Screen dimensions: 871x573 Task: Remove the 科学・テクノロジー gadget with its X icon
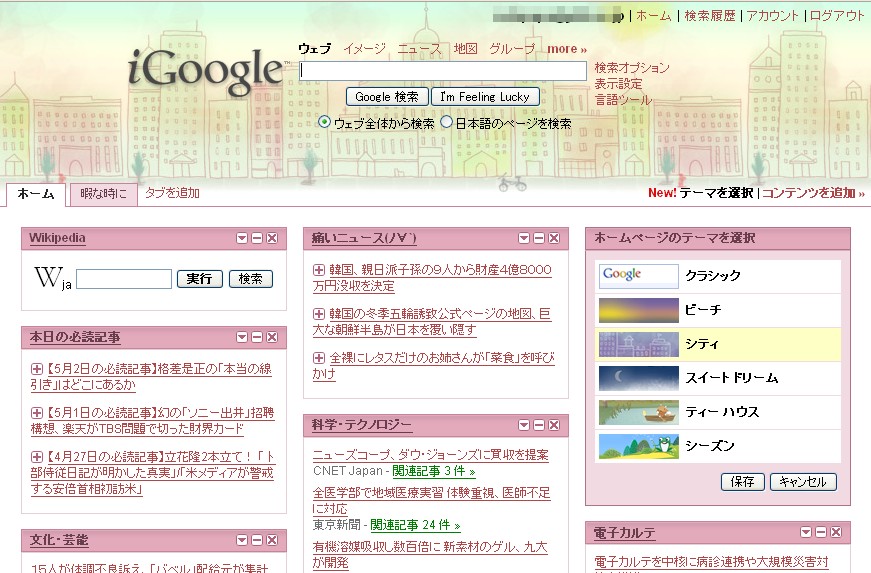click(x=554, y=425)
